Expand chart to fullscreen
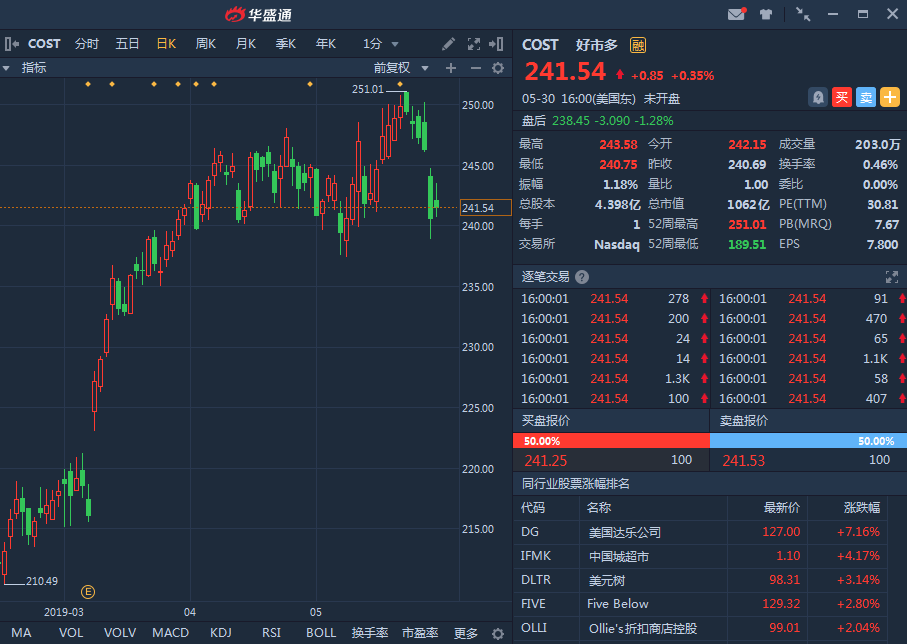Image resolution: width=907 pixels, height=644 pixels. (x=474, y=44)
